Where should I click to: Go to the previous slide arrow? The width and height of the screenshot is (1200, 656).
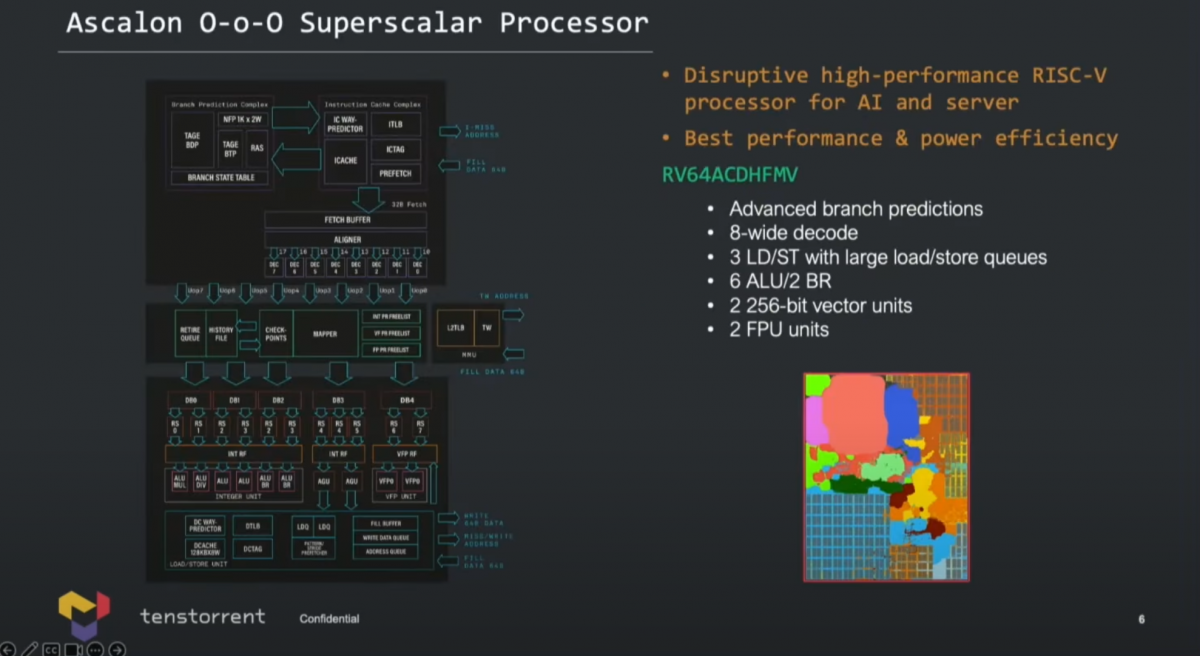click(8, 649)
